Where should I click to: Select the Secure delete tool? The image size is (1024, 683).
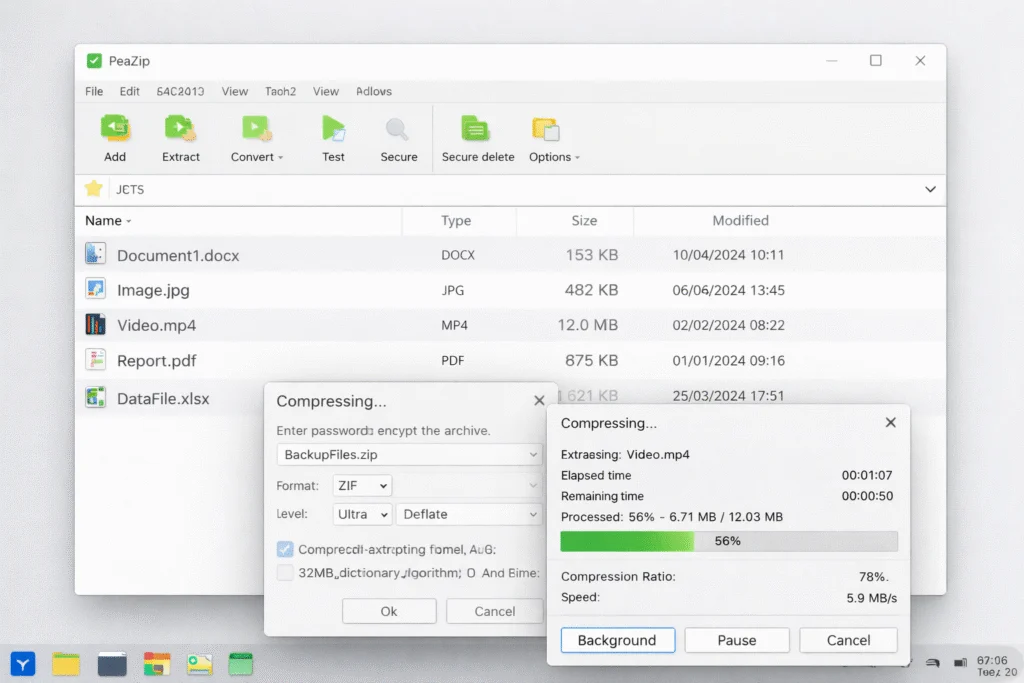pyautogui.click(x=476, y=138)
